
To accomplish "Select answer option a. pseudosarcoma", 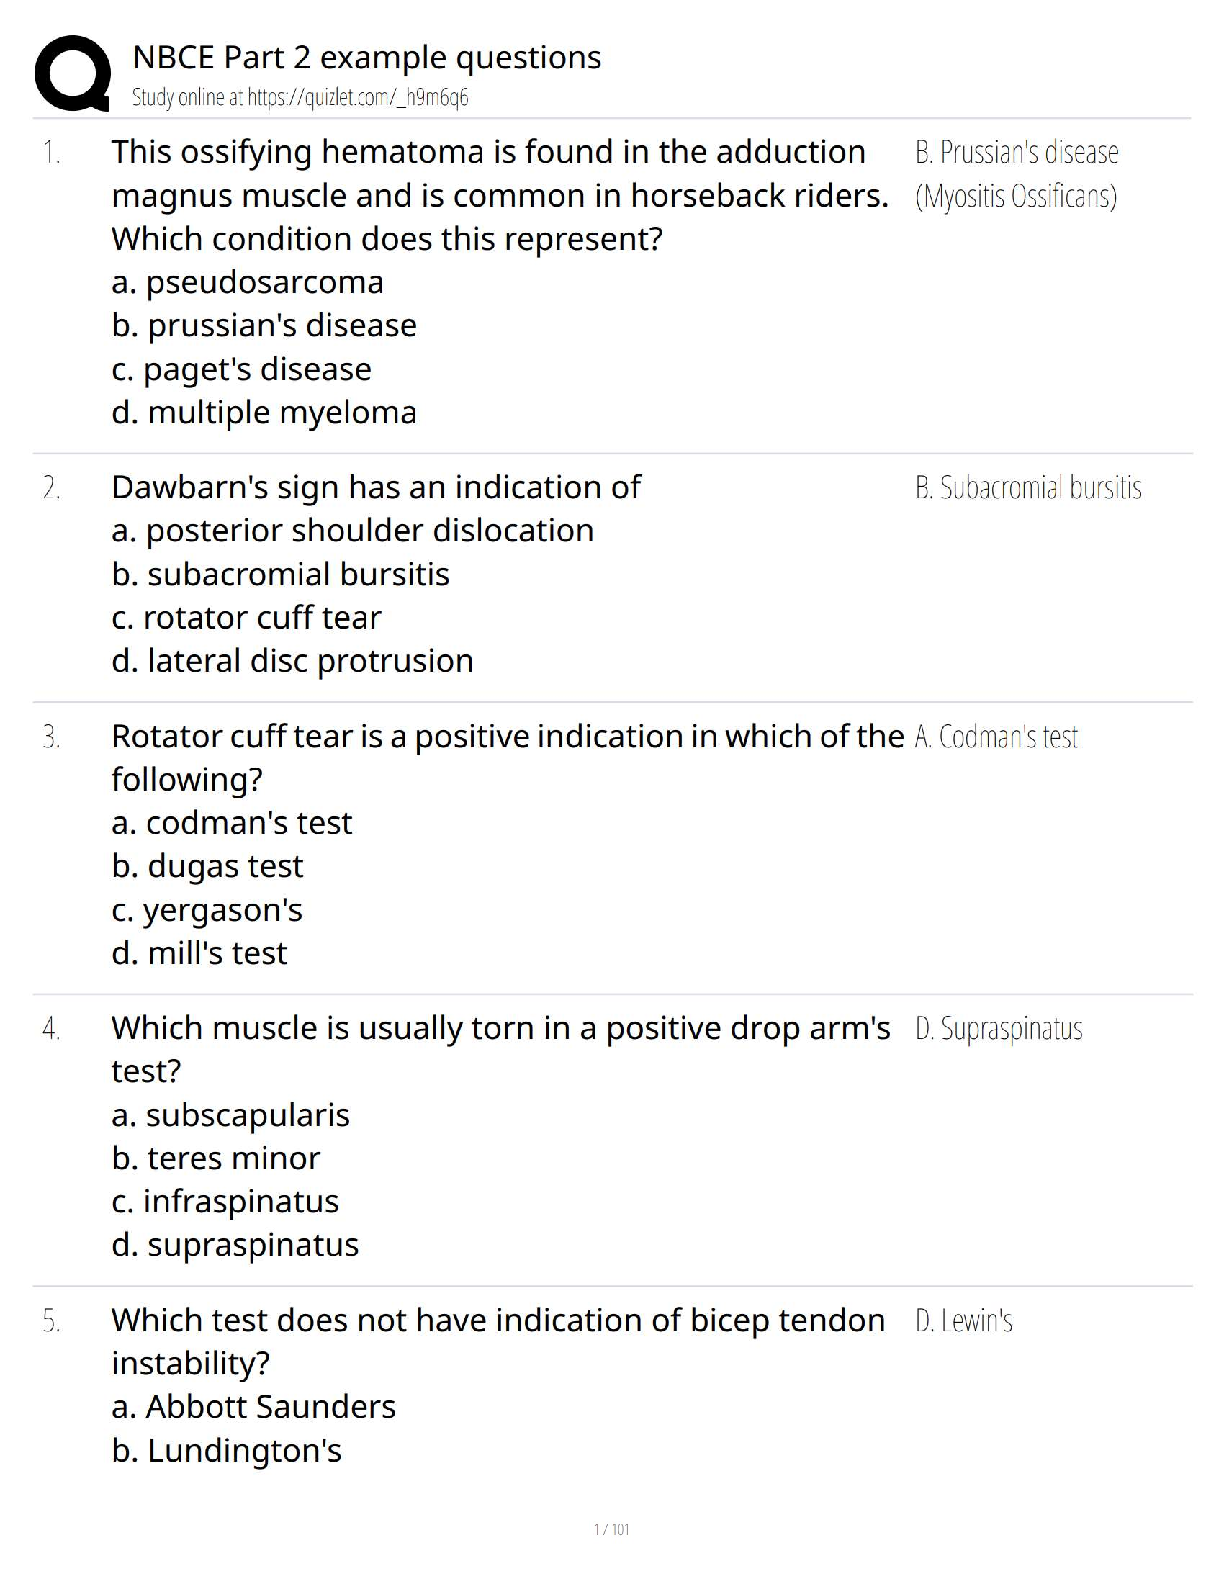I will tap(247, 282).
